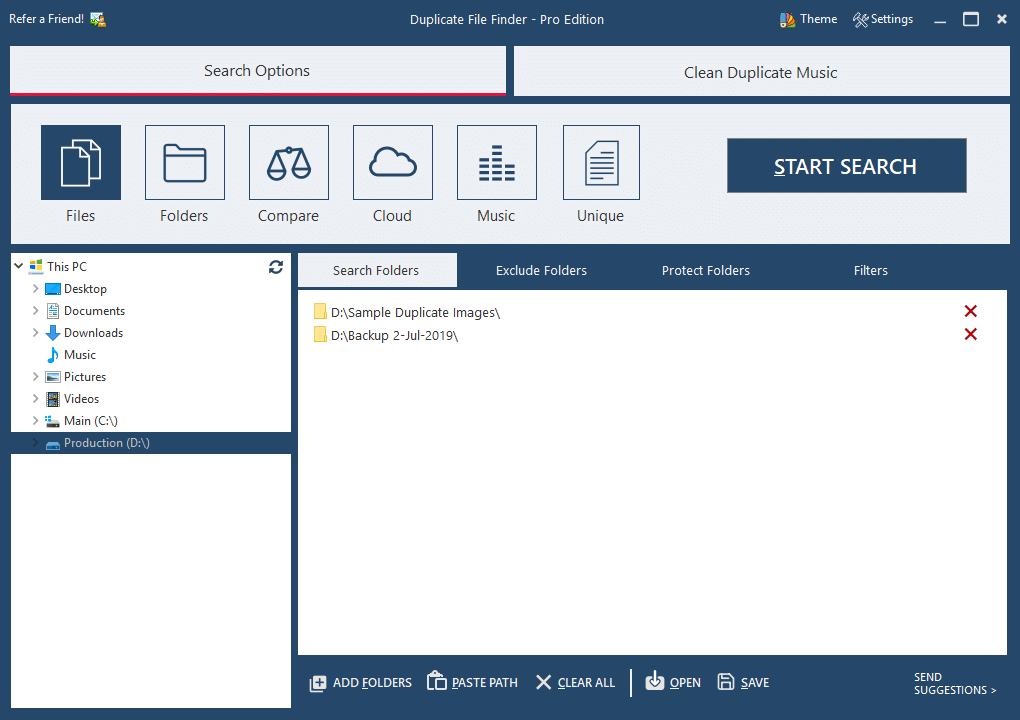
Task: Collapse the This PC tree
Action: pyautogui.click(x=18, y=266)
